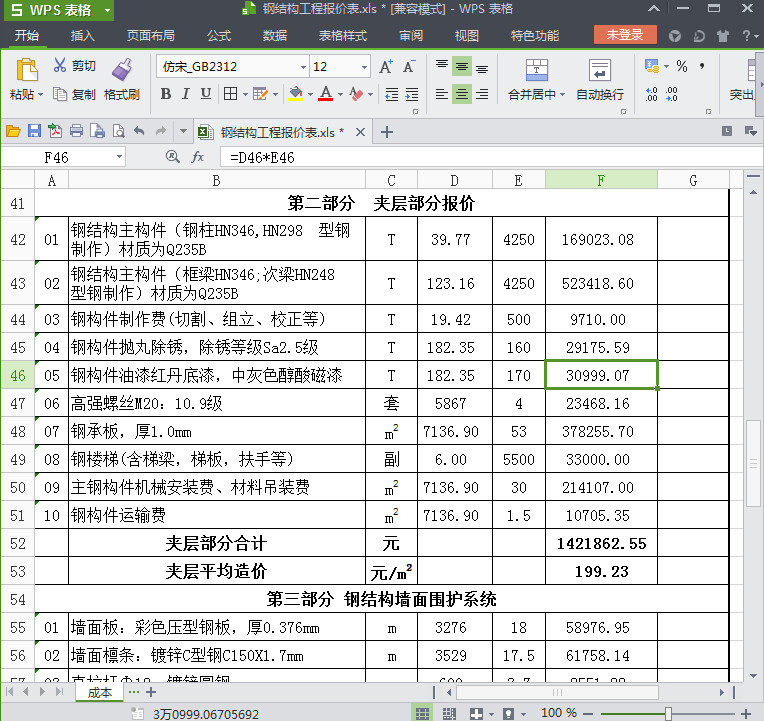Click zoom out minus button
The height and width of the screenshot is (721, 764).
pos(588,714)
